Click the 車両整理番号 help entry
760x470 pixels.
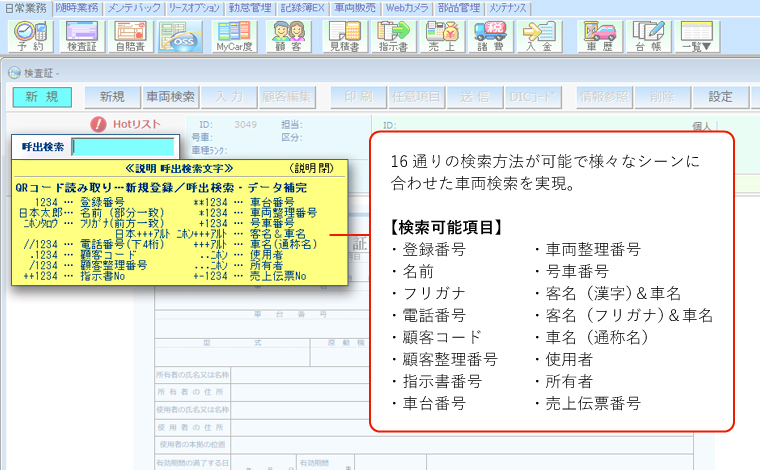[x=284, y=213]
